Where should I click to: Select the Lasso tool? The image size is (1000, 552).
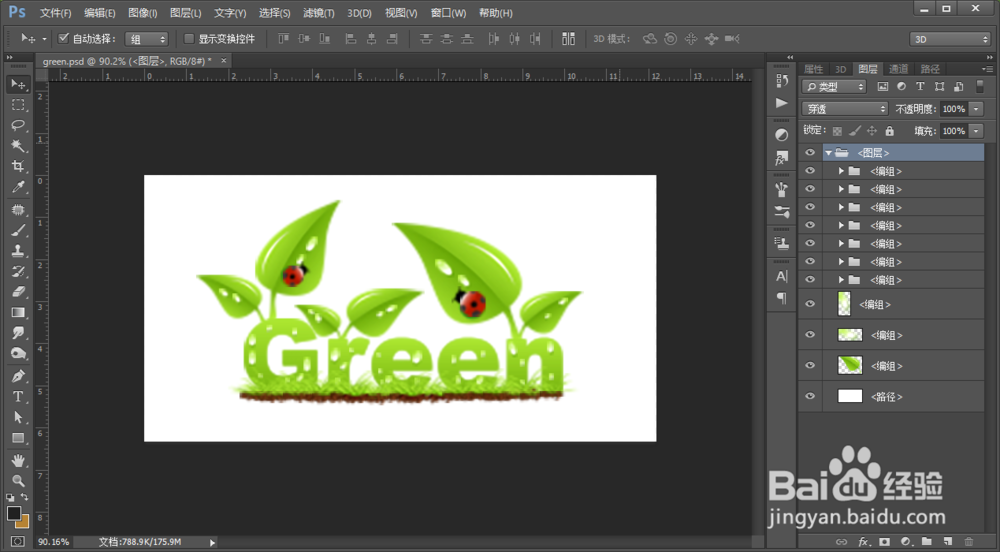coord(18,125)
